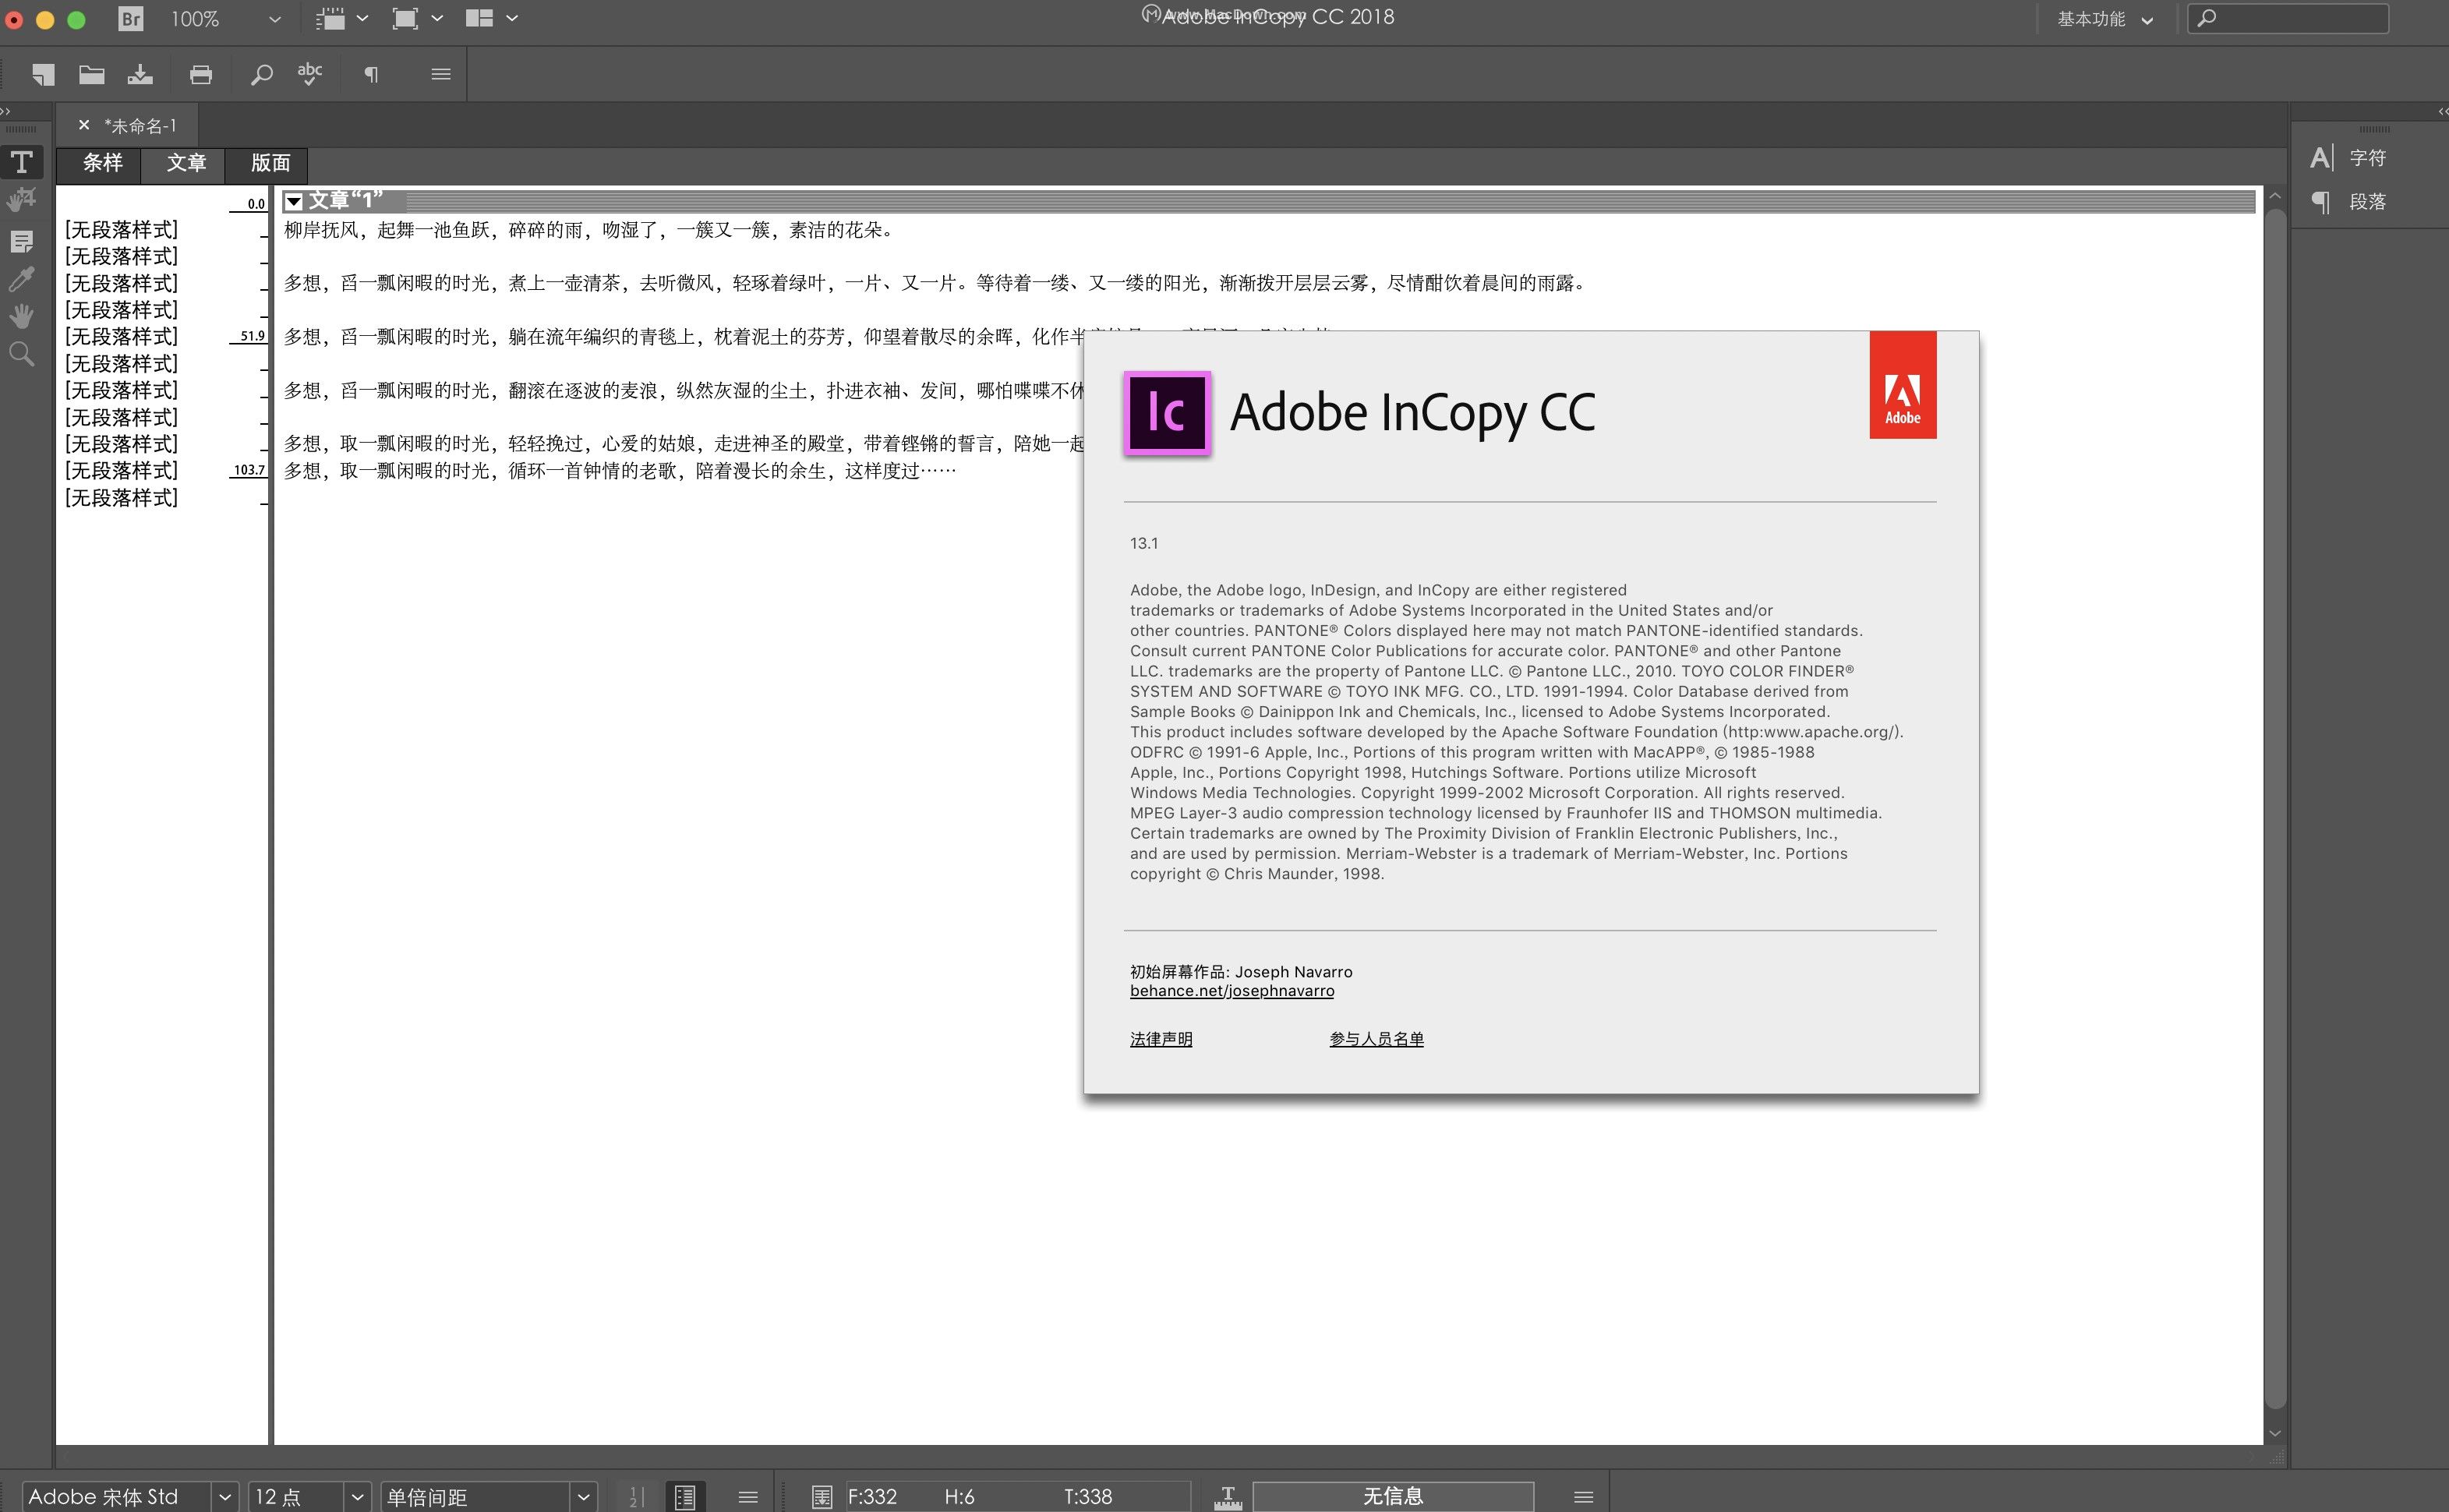This screenshot has width=2449, height=1512.
Task: Toggle the paragraph styles column button
Action: point(685,1497)
